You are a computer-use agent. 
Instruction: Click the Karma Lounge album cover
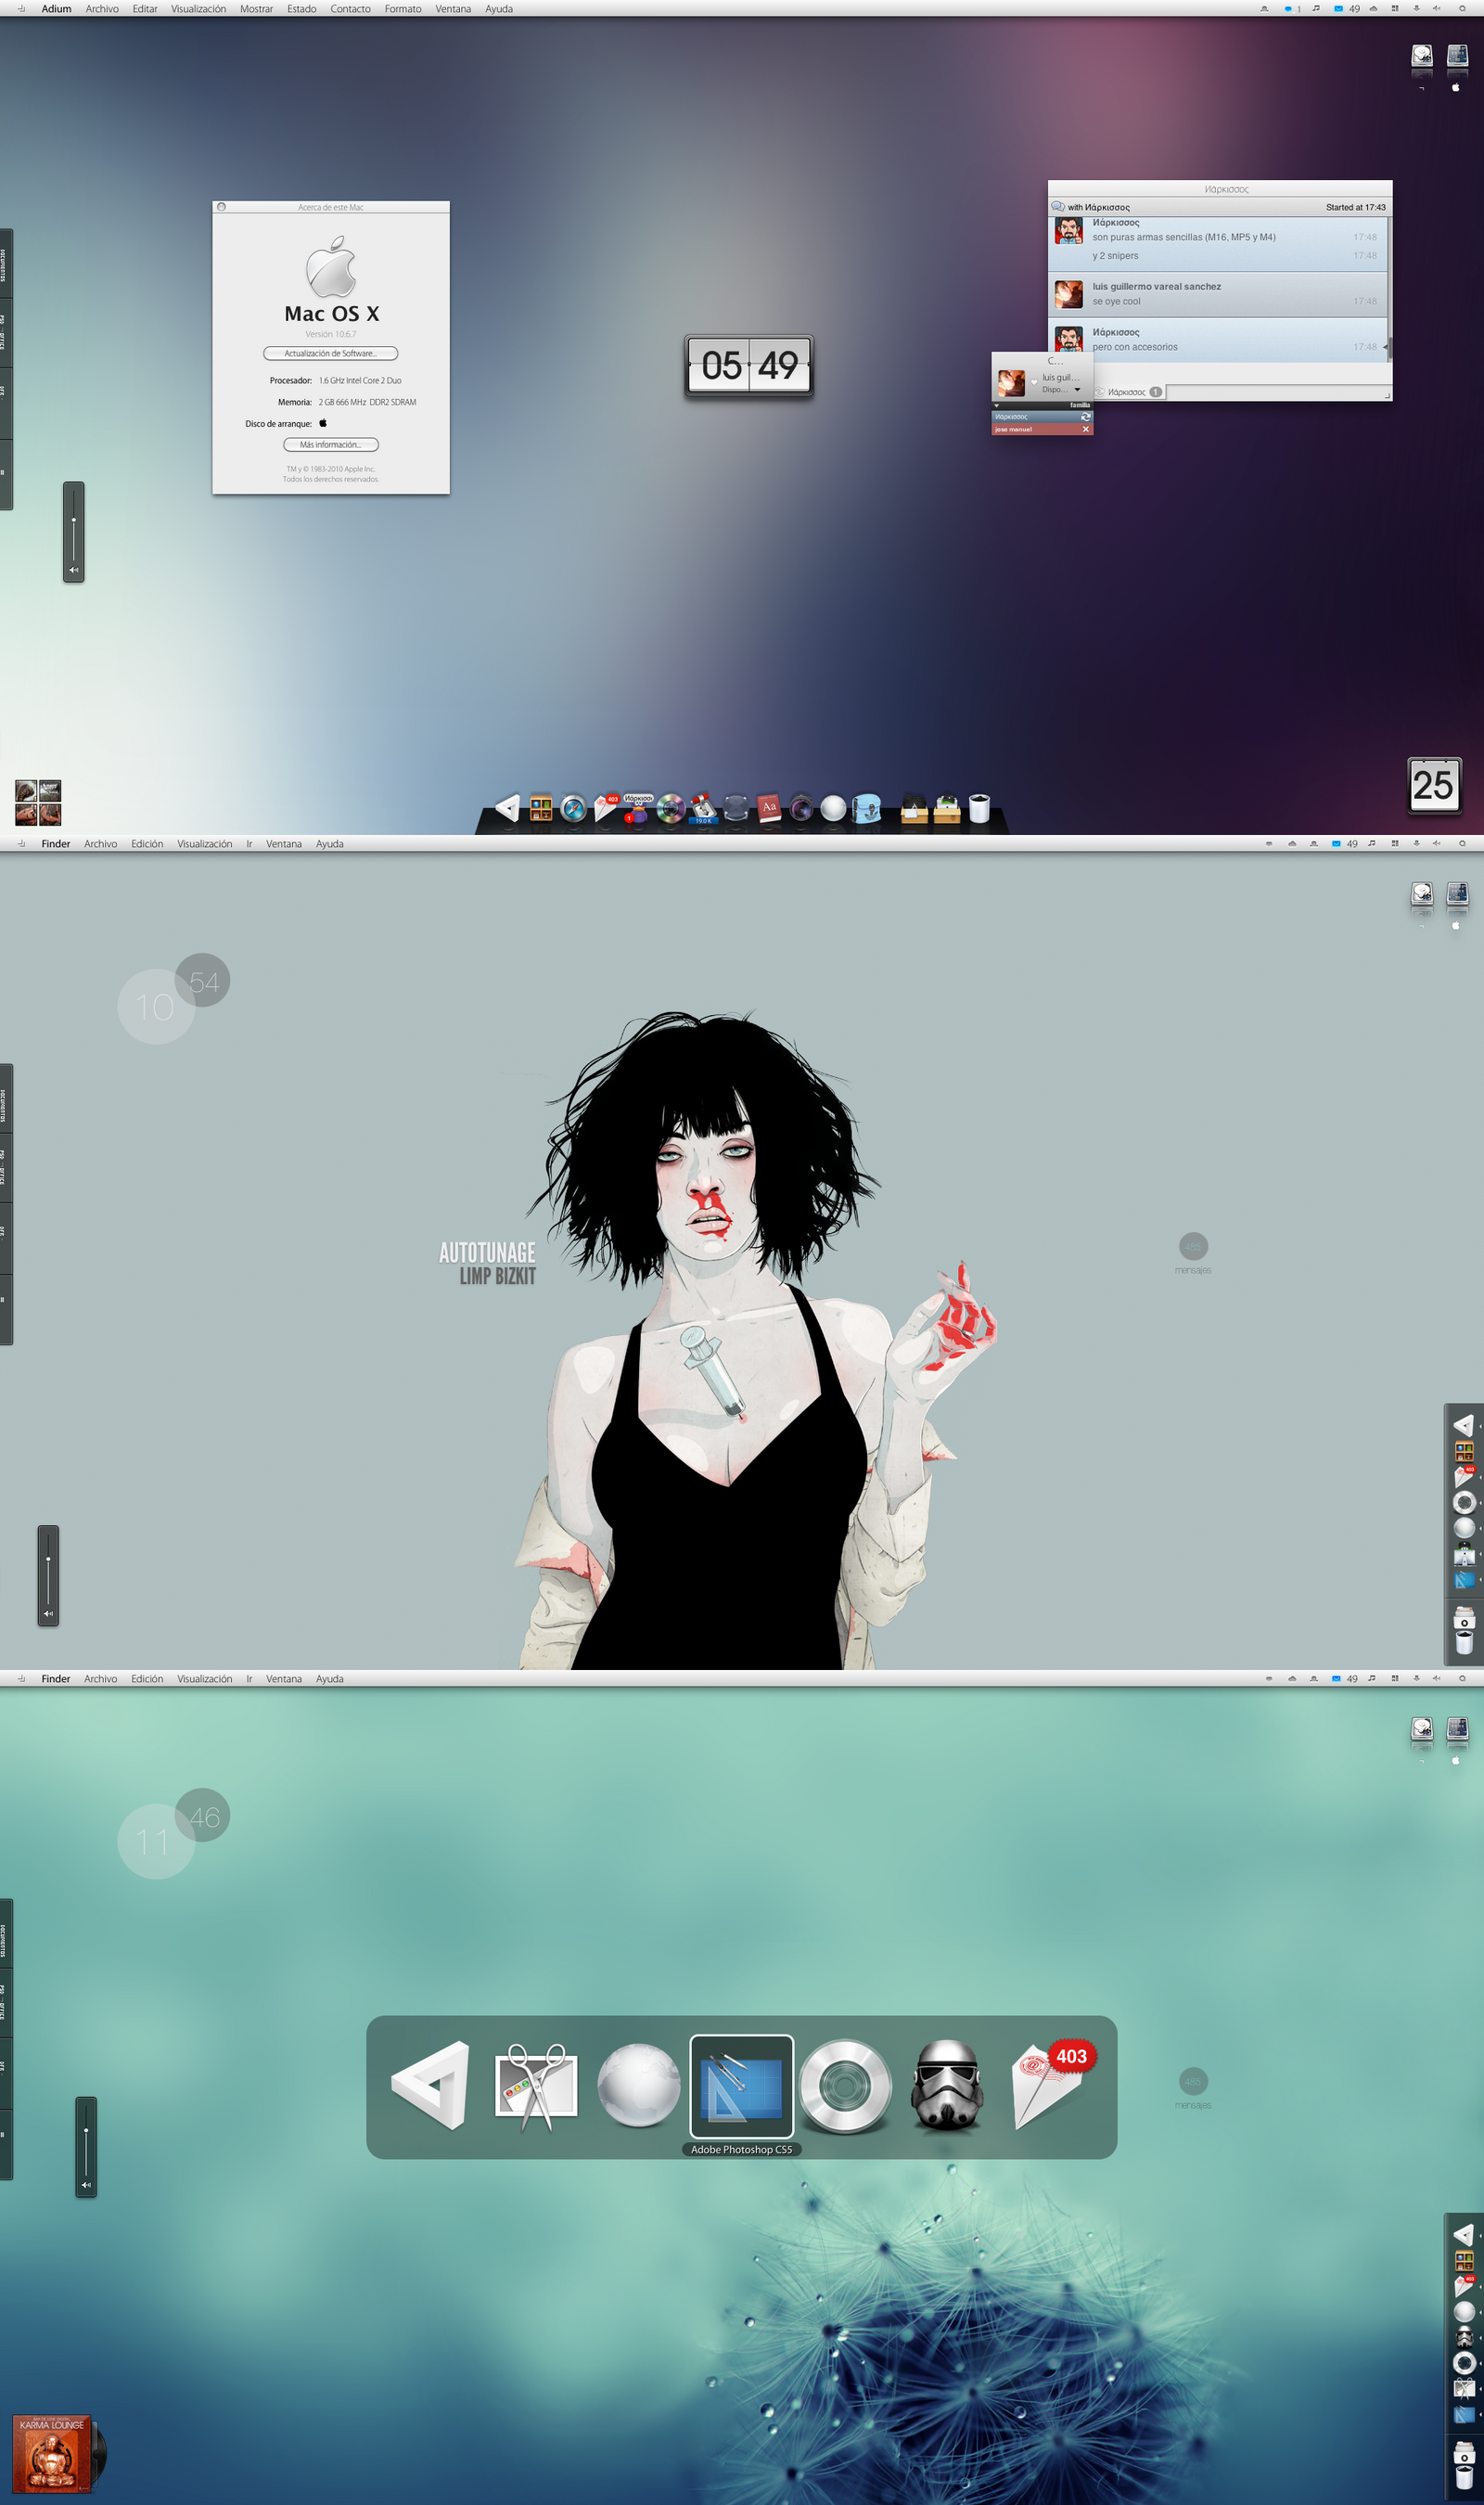click(52, 2453)
